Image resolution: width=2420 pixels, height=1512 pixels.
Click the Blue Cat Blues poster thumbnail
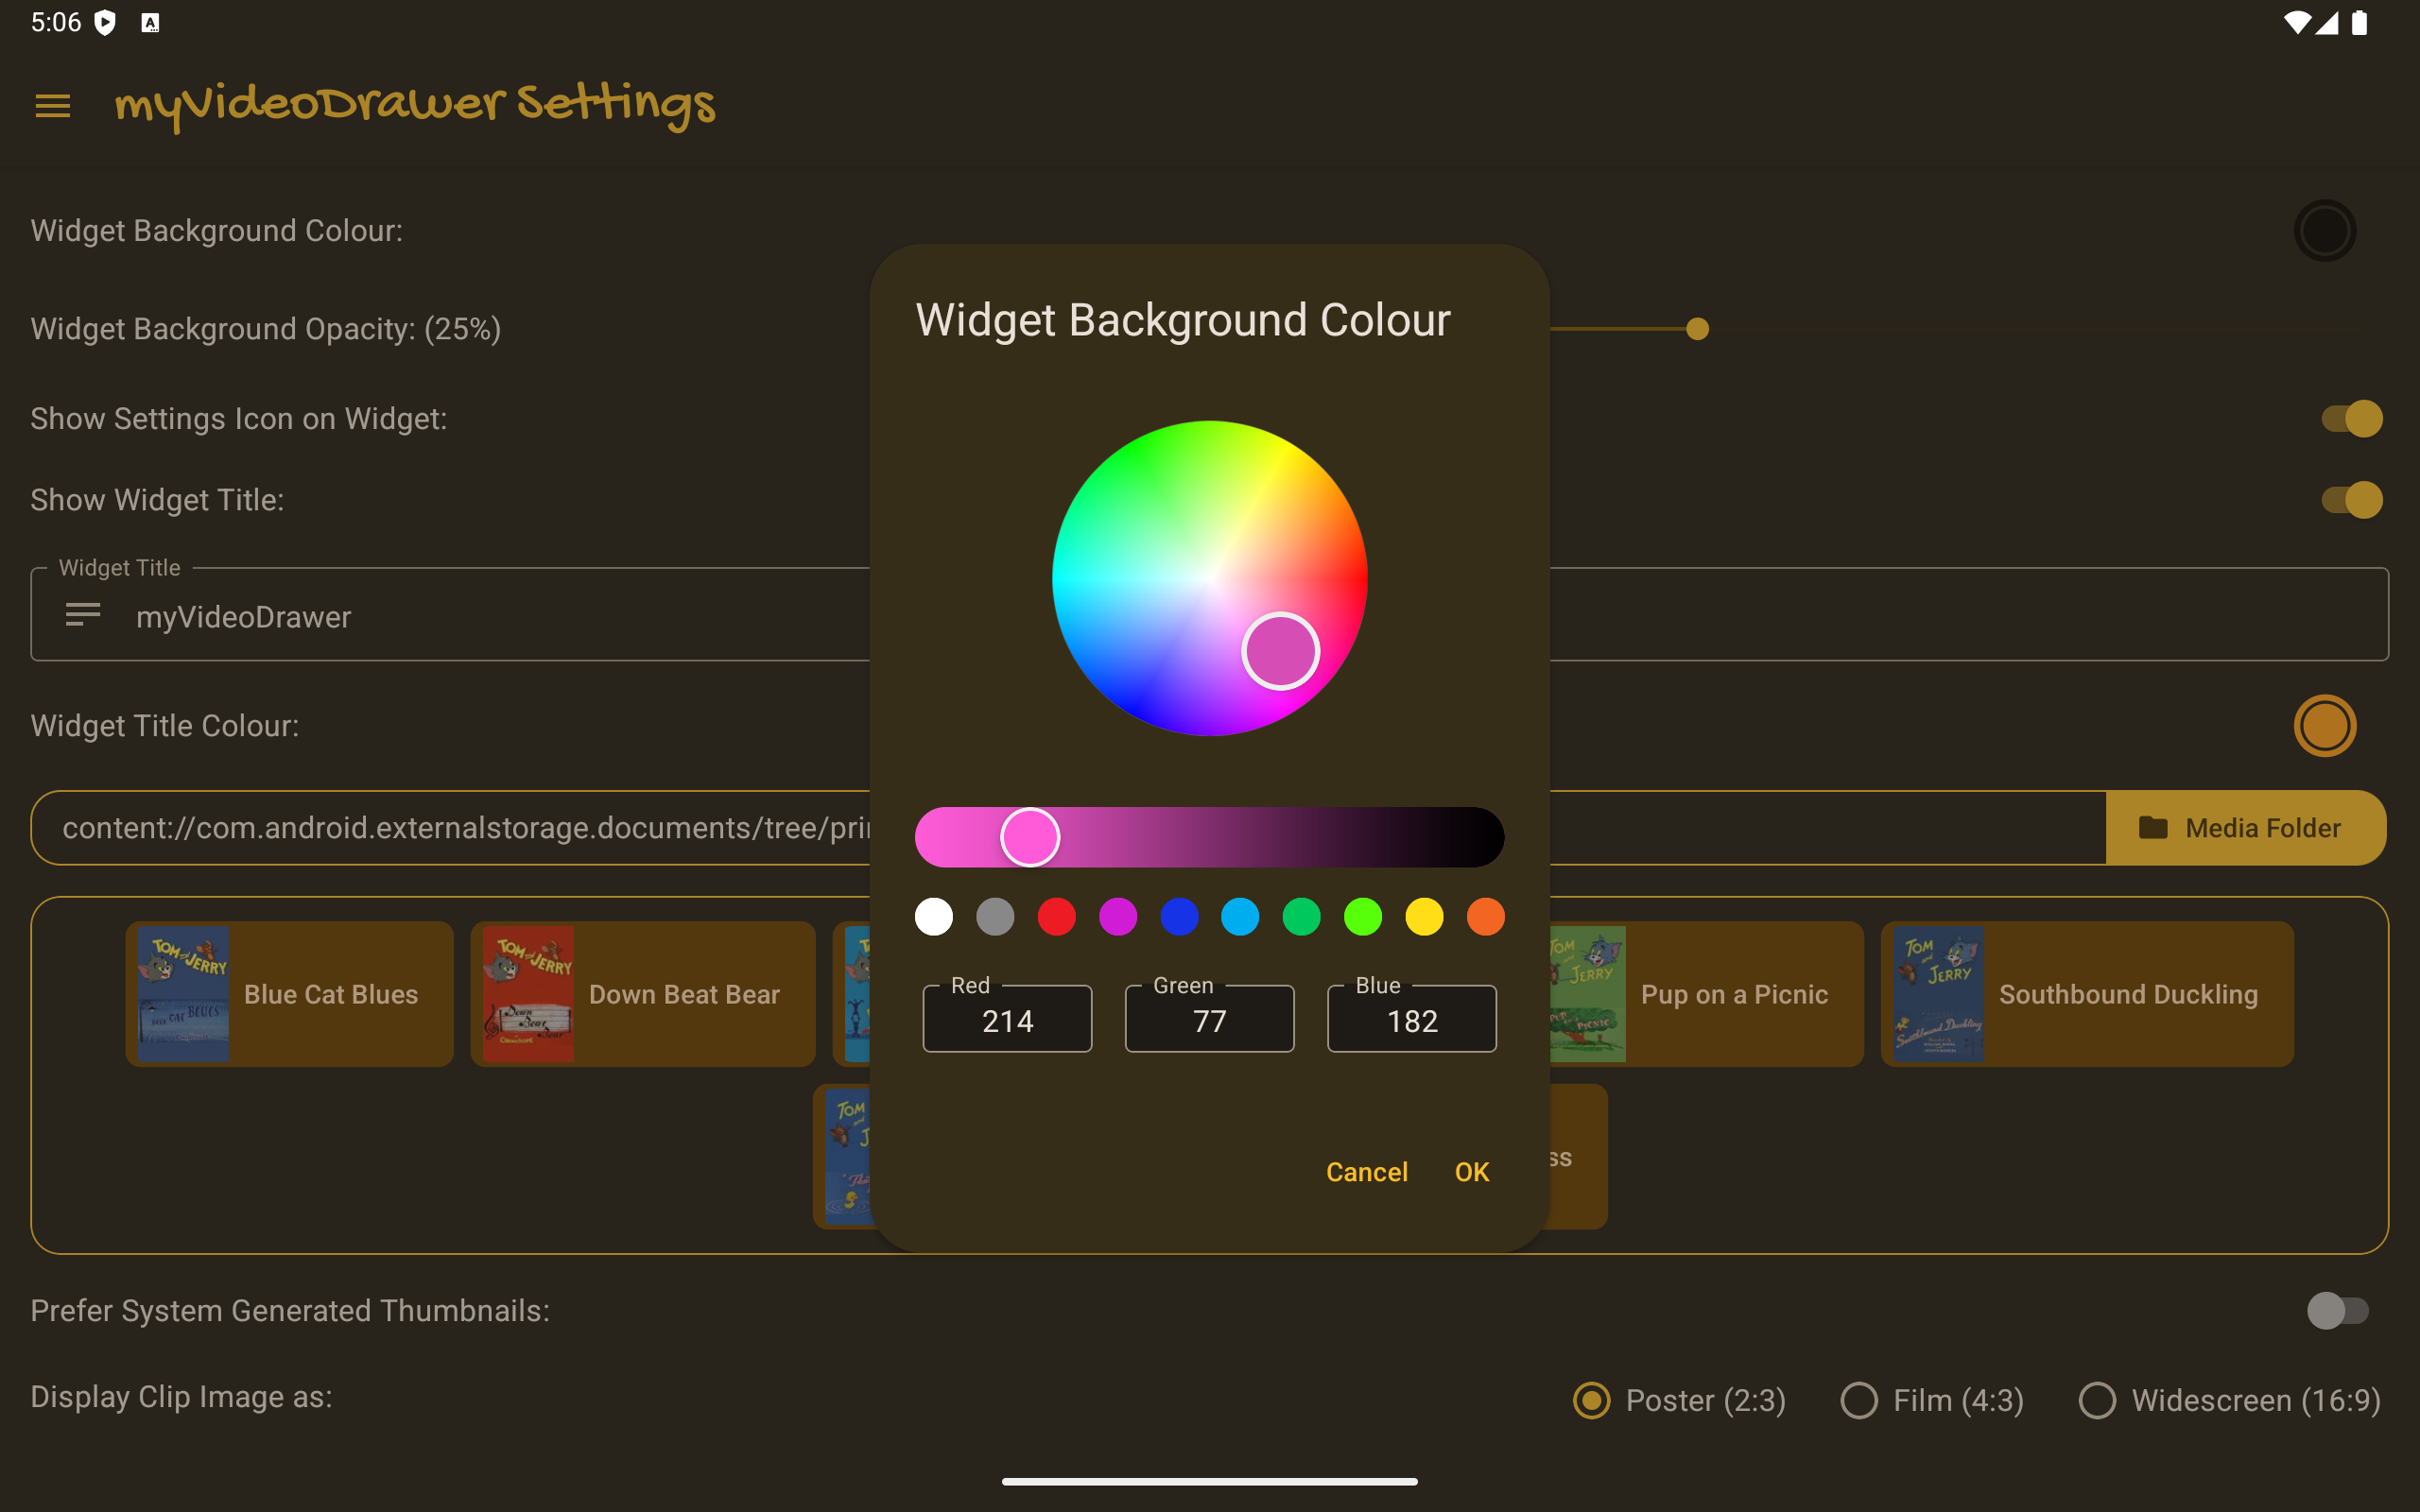pyautogui.click(x=183, y=994)
